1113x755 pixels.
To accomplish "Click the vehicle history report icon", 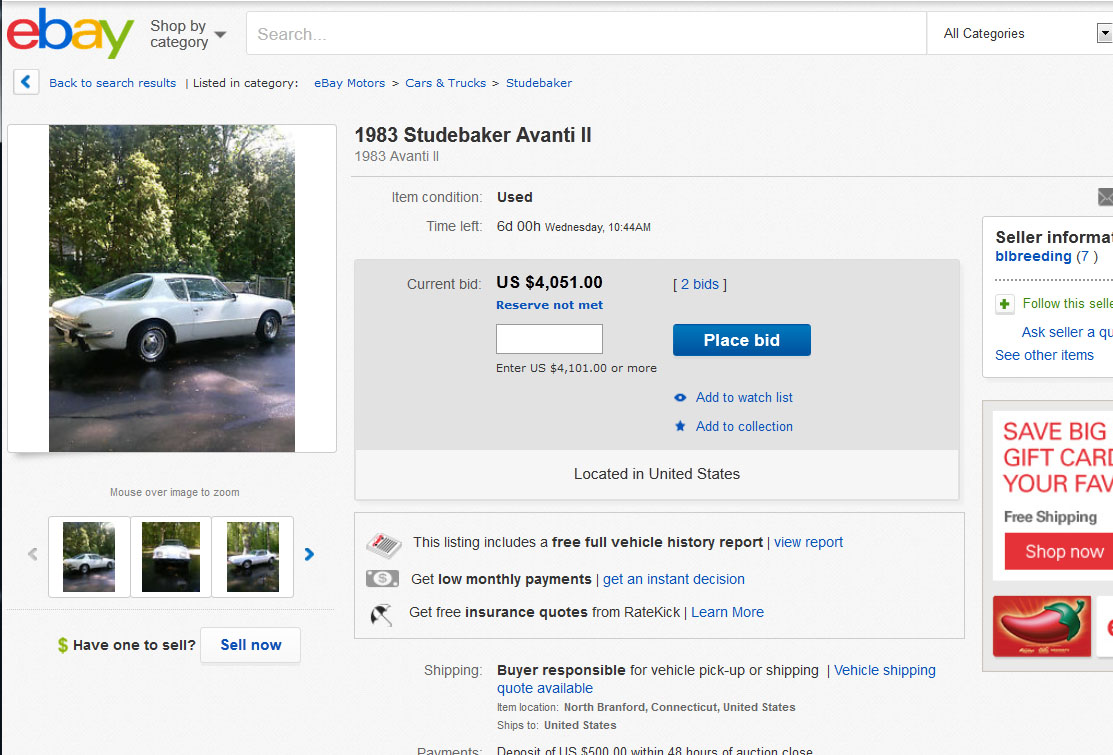I will tap(383, 543).
